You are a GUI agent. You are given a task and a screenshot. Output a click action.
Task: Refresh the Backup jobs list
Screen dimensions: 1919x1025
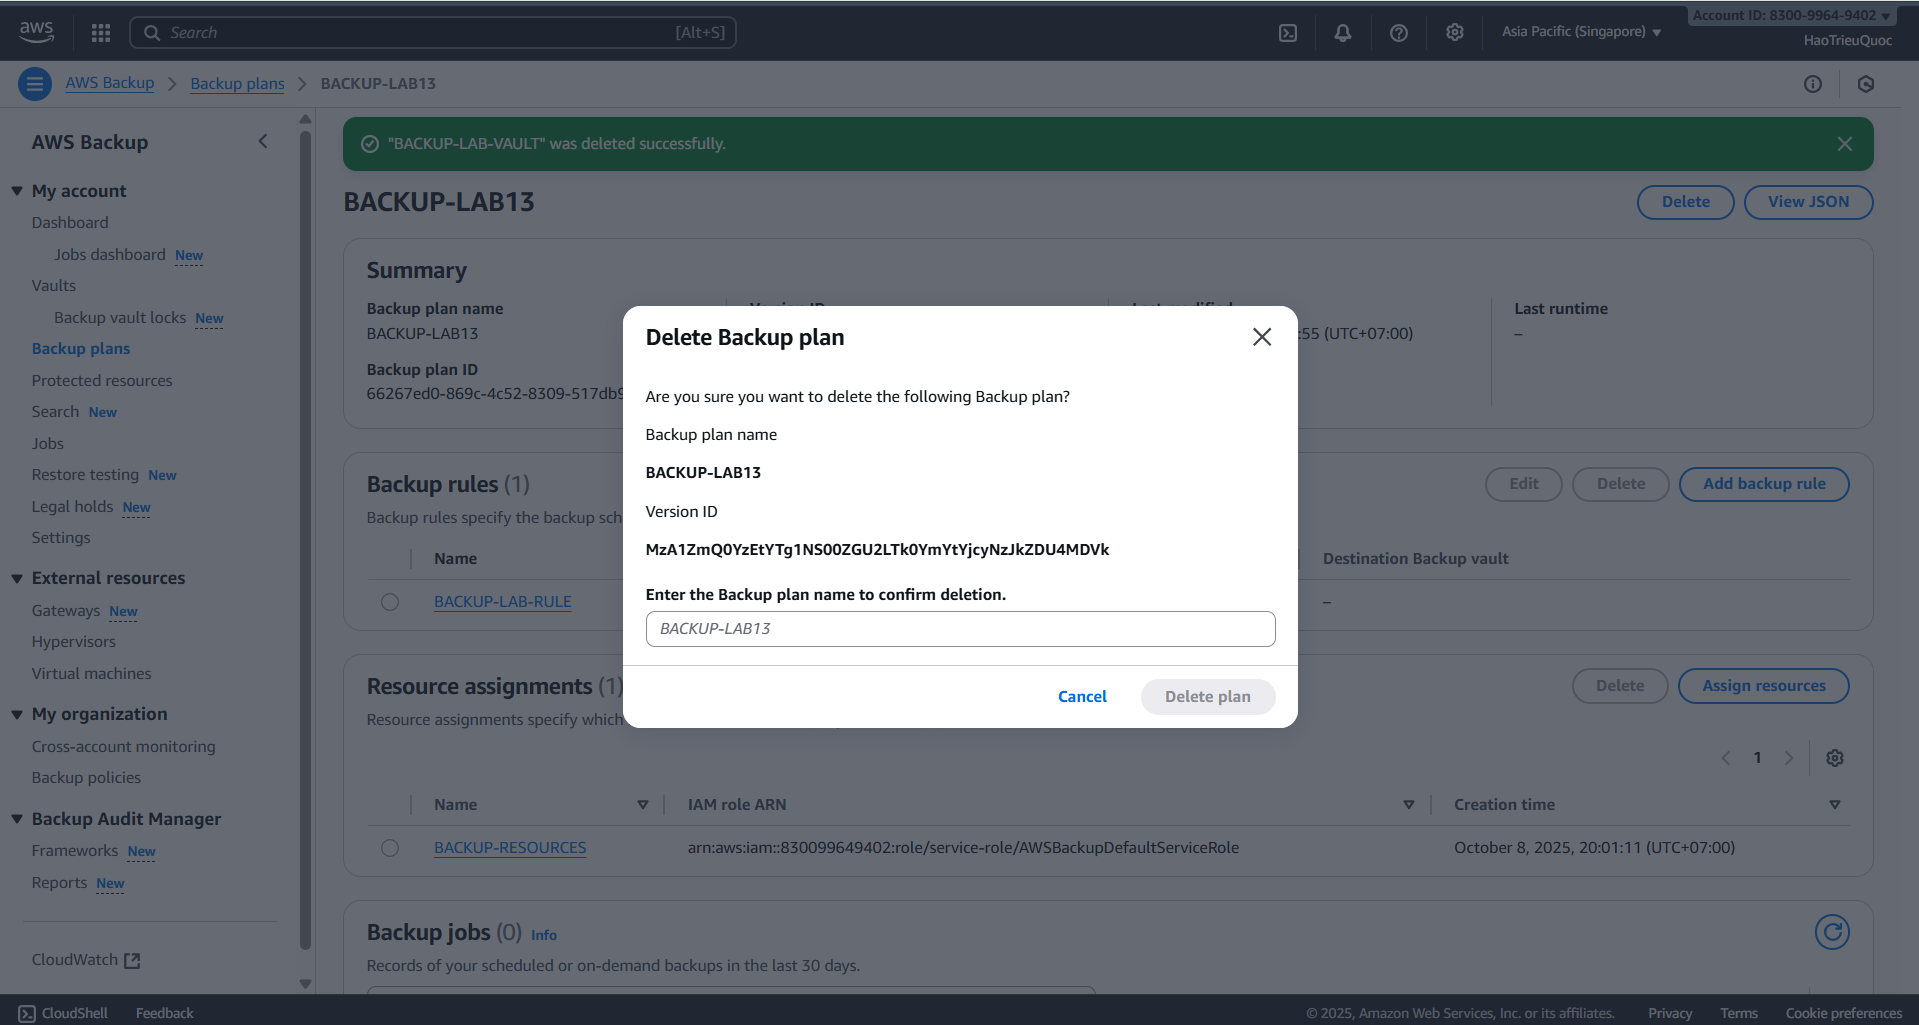point(1833,932)
